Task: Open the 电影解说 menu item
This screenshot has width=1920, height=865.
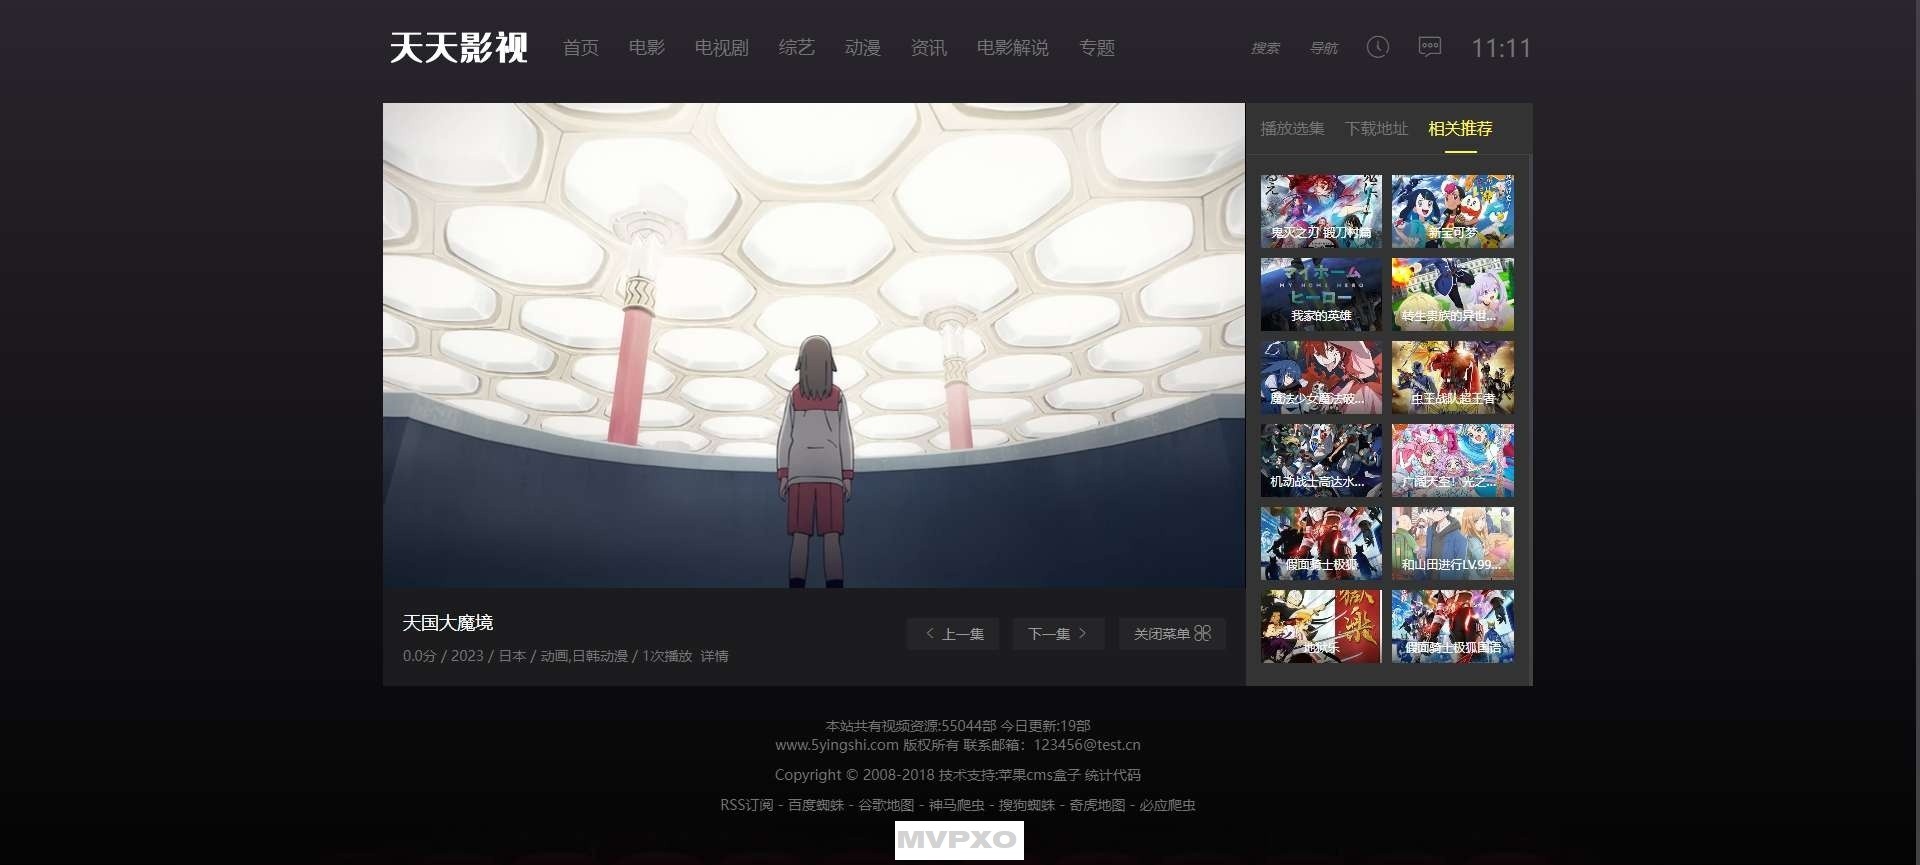Action: click(1013, 48)
